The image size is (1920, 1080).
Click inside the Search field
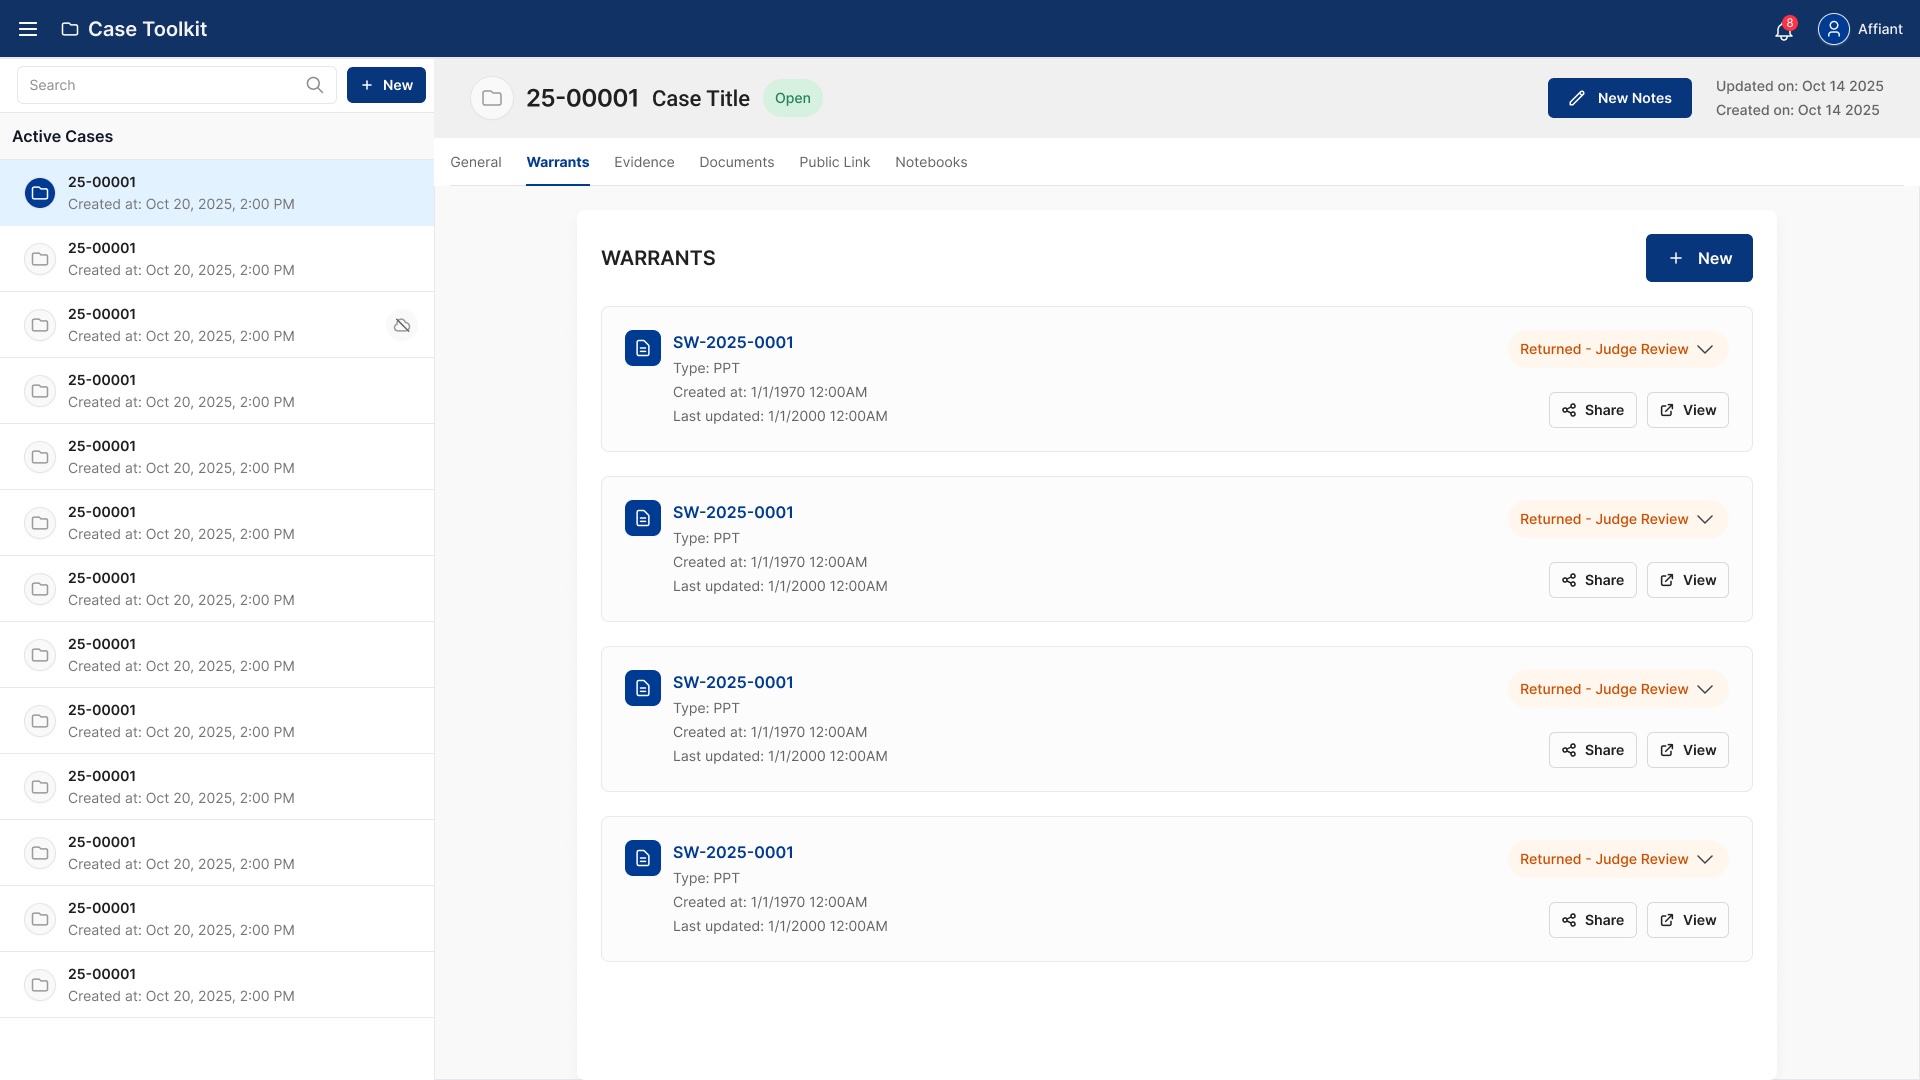[160, 85]
